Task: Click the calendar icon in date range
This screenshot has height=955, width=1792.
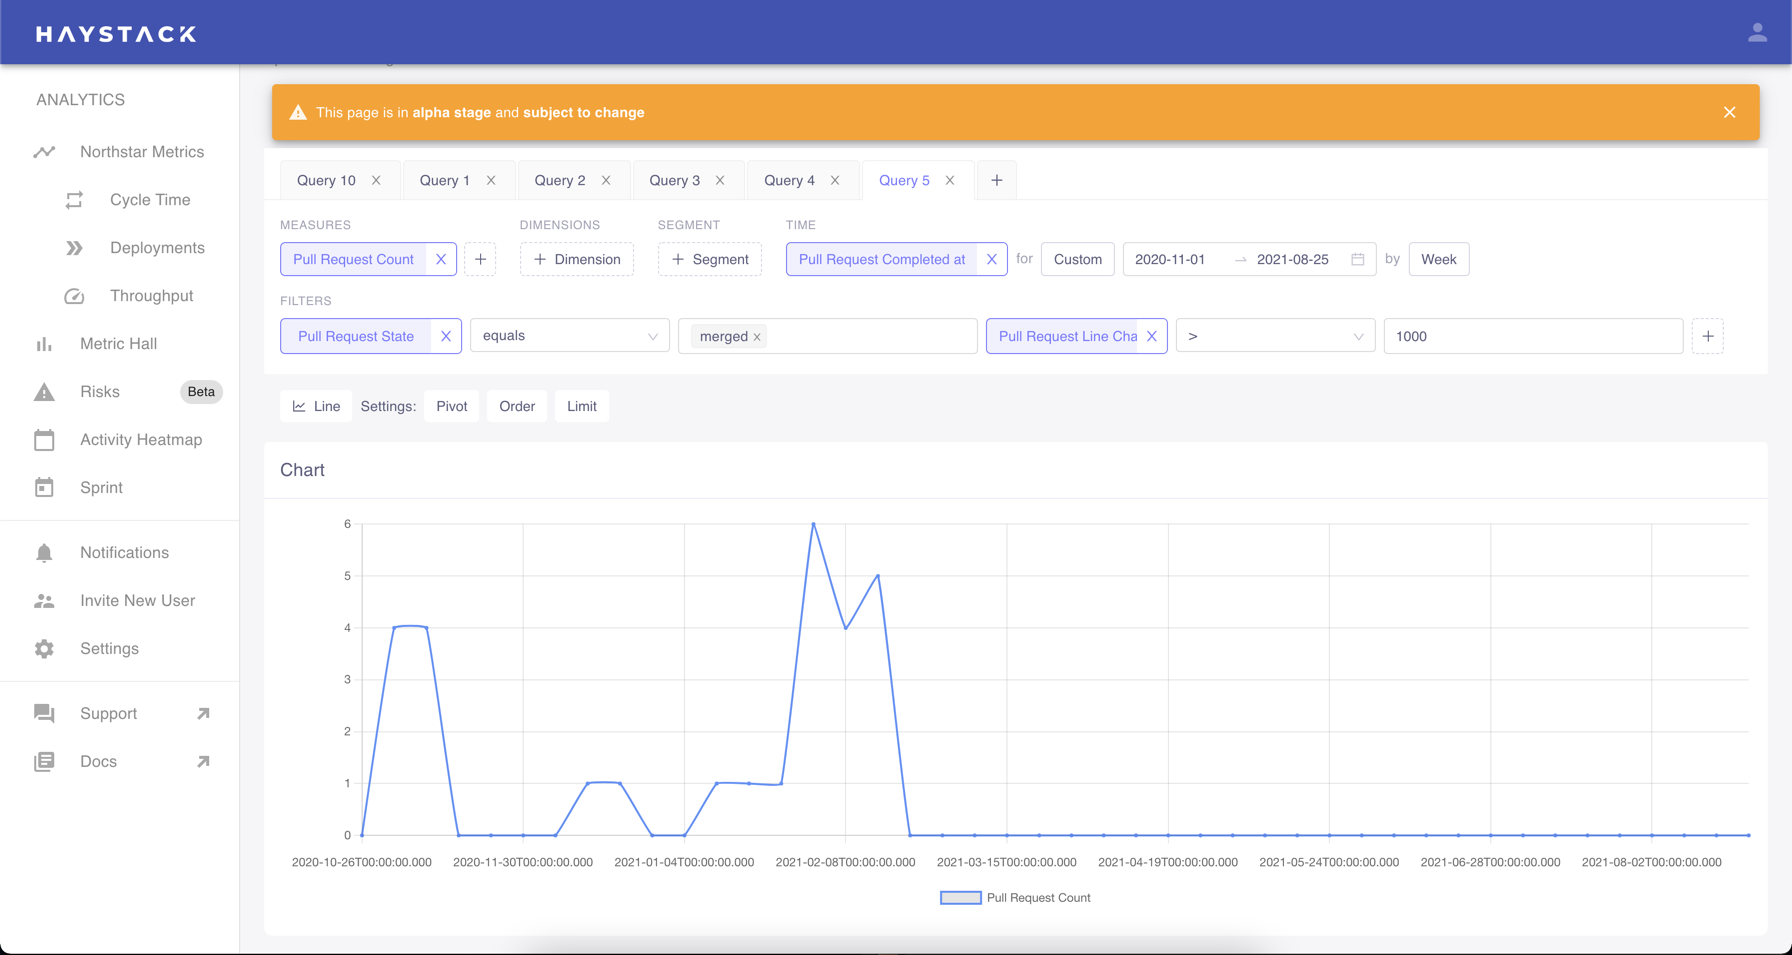Action: tap(1357, 259)
